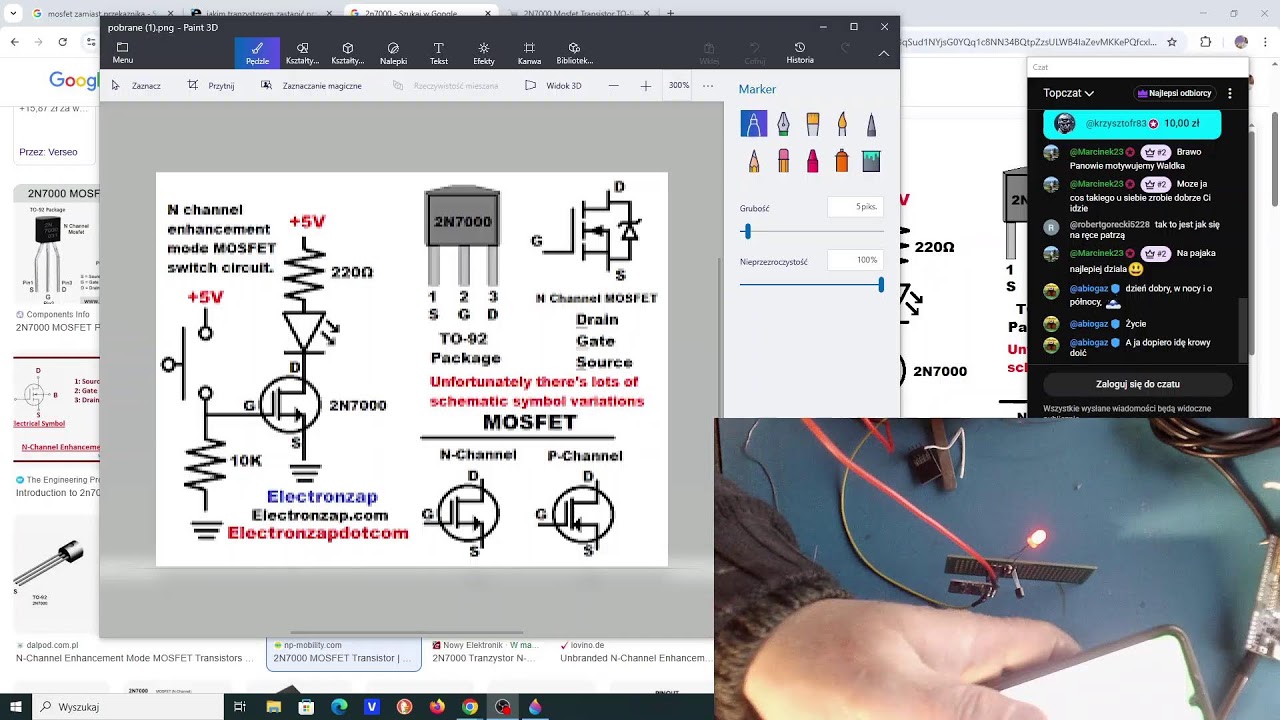Image resolution: width=1280 pixels, height=720 pixels.
Task: Select the Eraser tool
Action: [783, 160]
